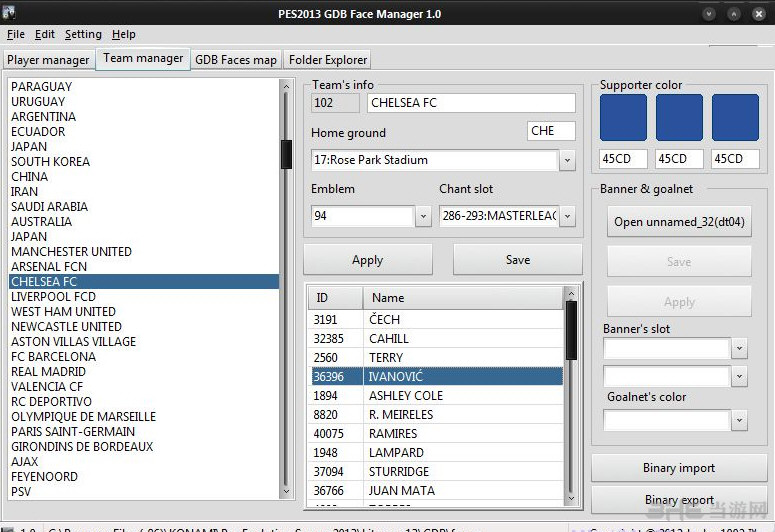Expand the second Banner's slot dropdown

coord(739,376)
